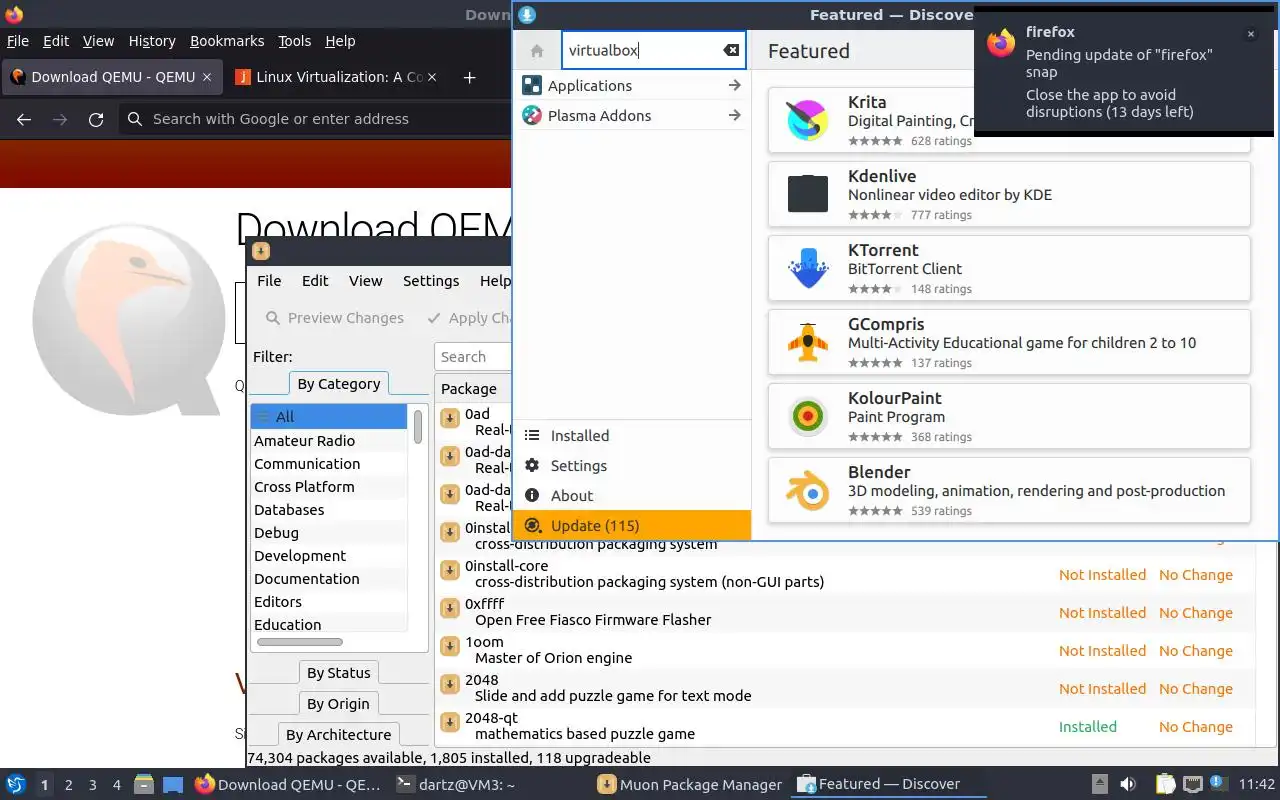Click Preview Changes in Muon
Viewport: 1280px width, 800px height.
335,318
